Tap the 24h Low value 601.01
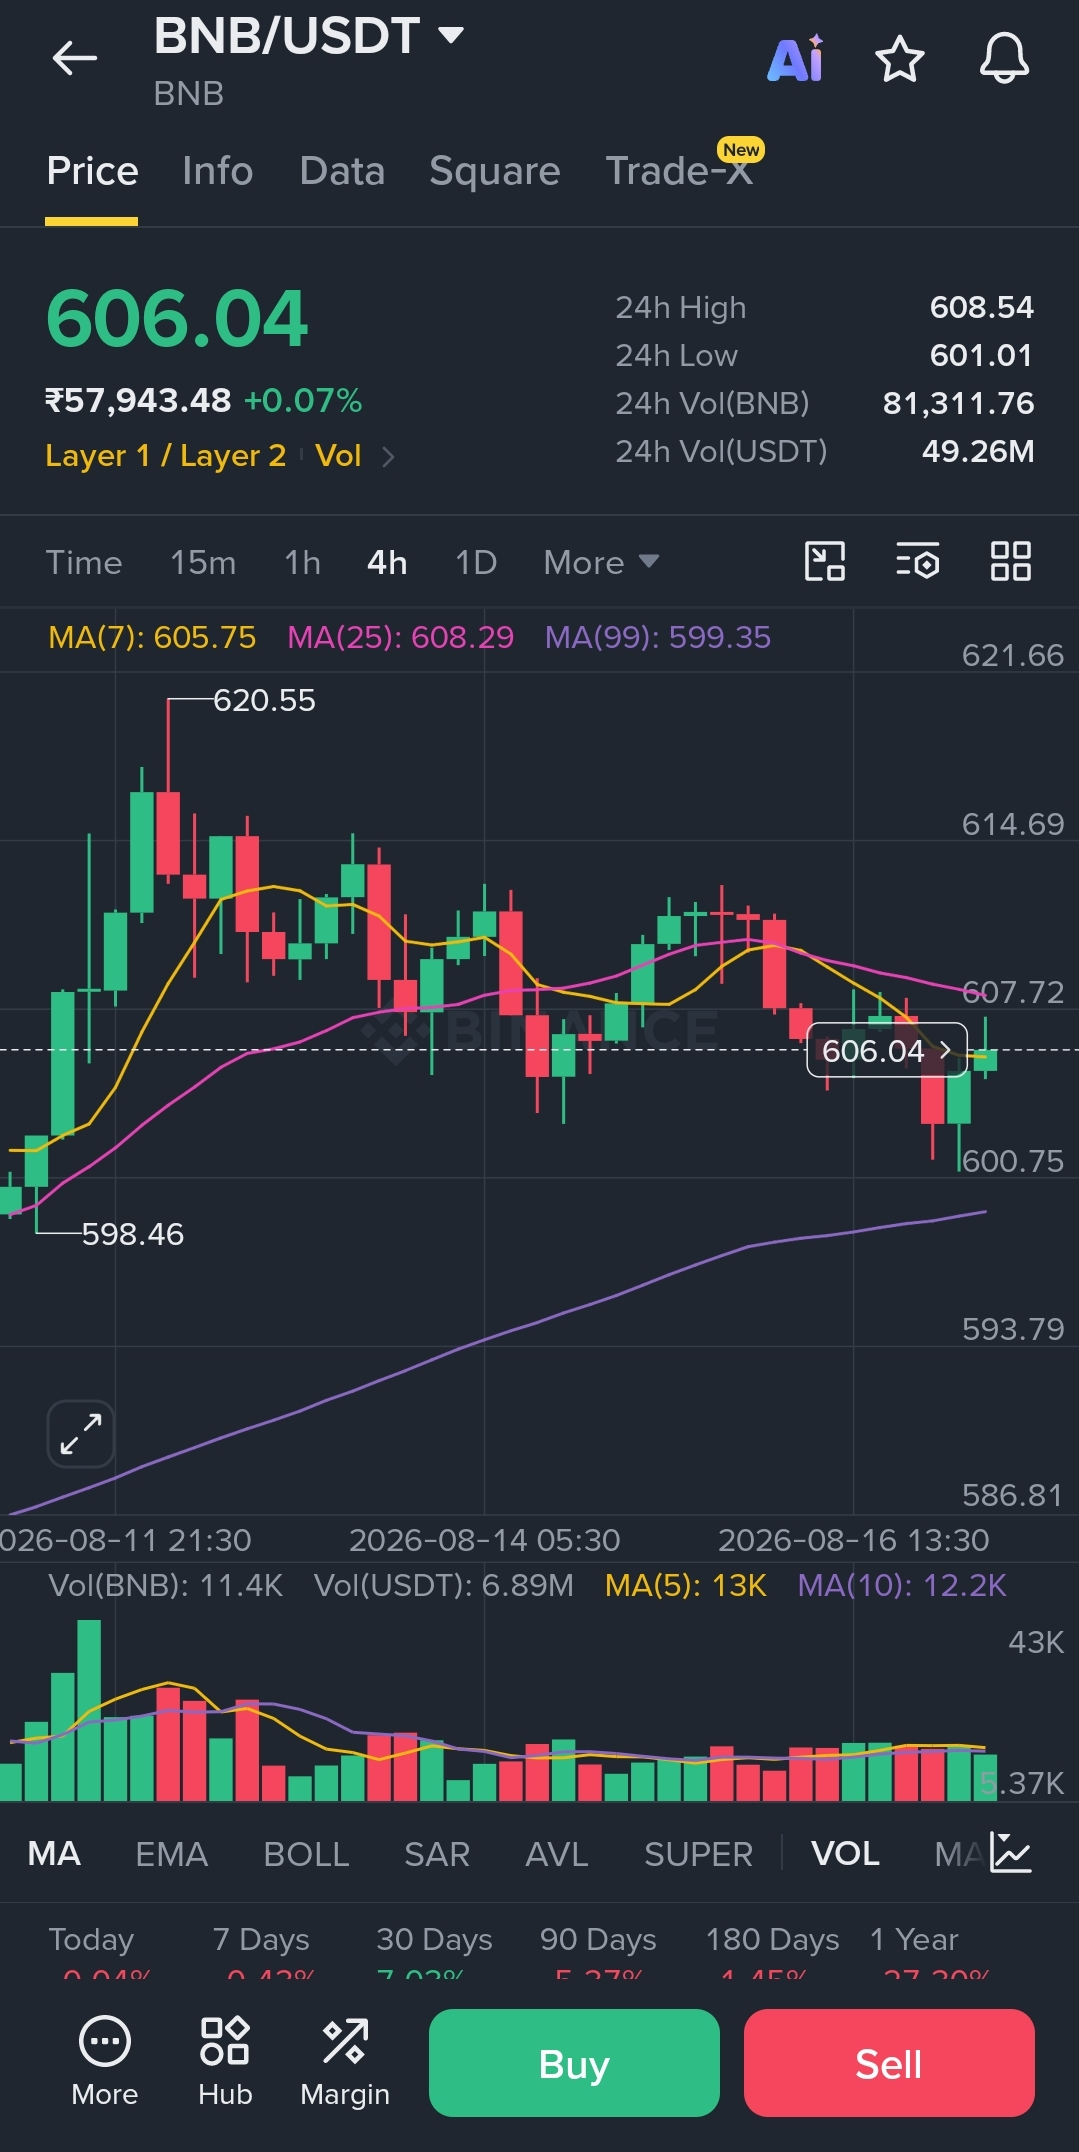 point(981,355)
